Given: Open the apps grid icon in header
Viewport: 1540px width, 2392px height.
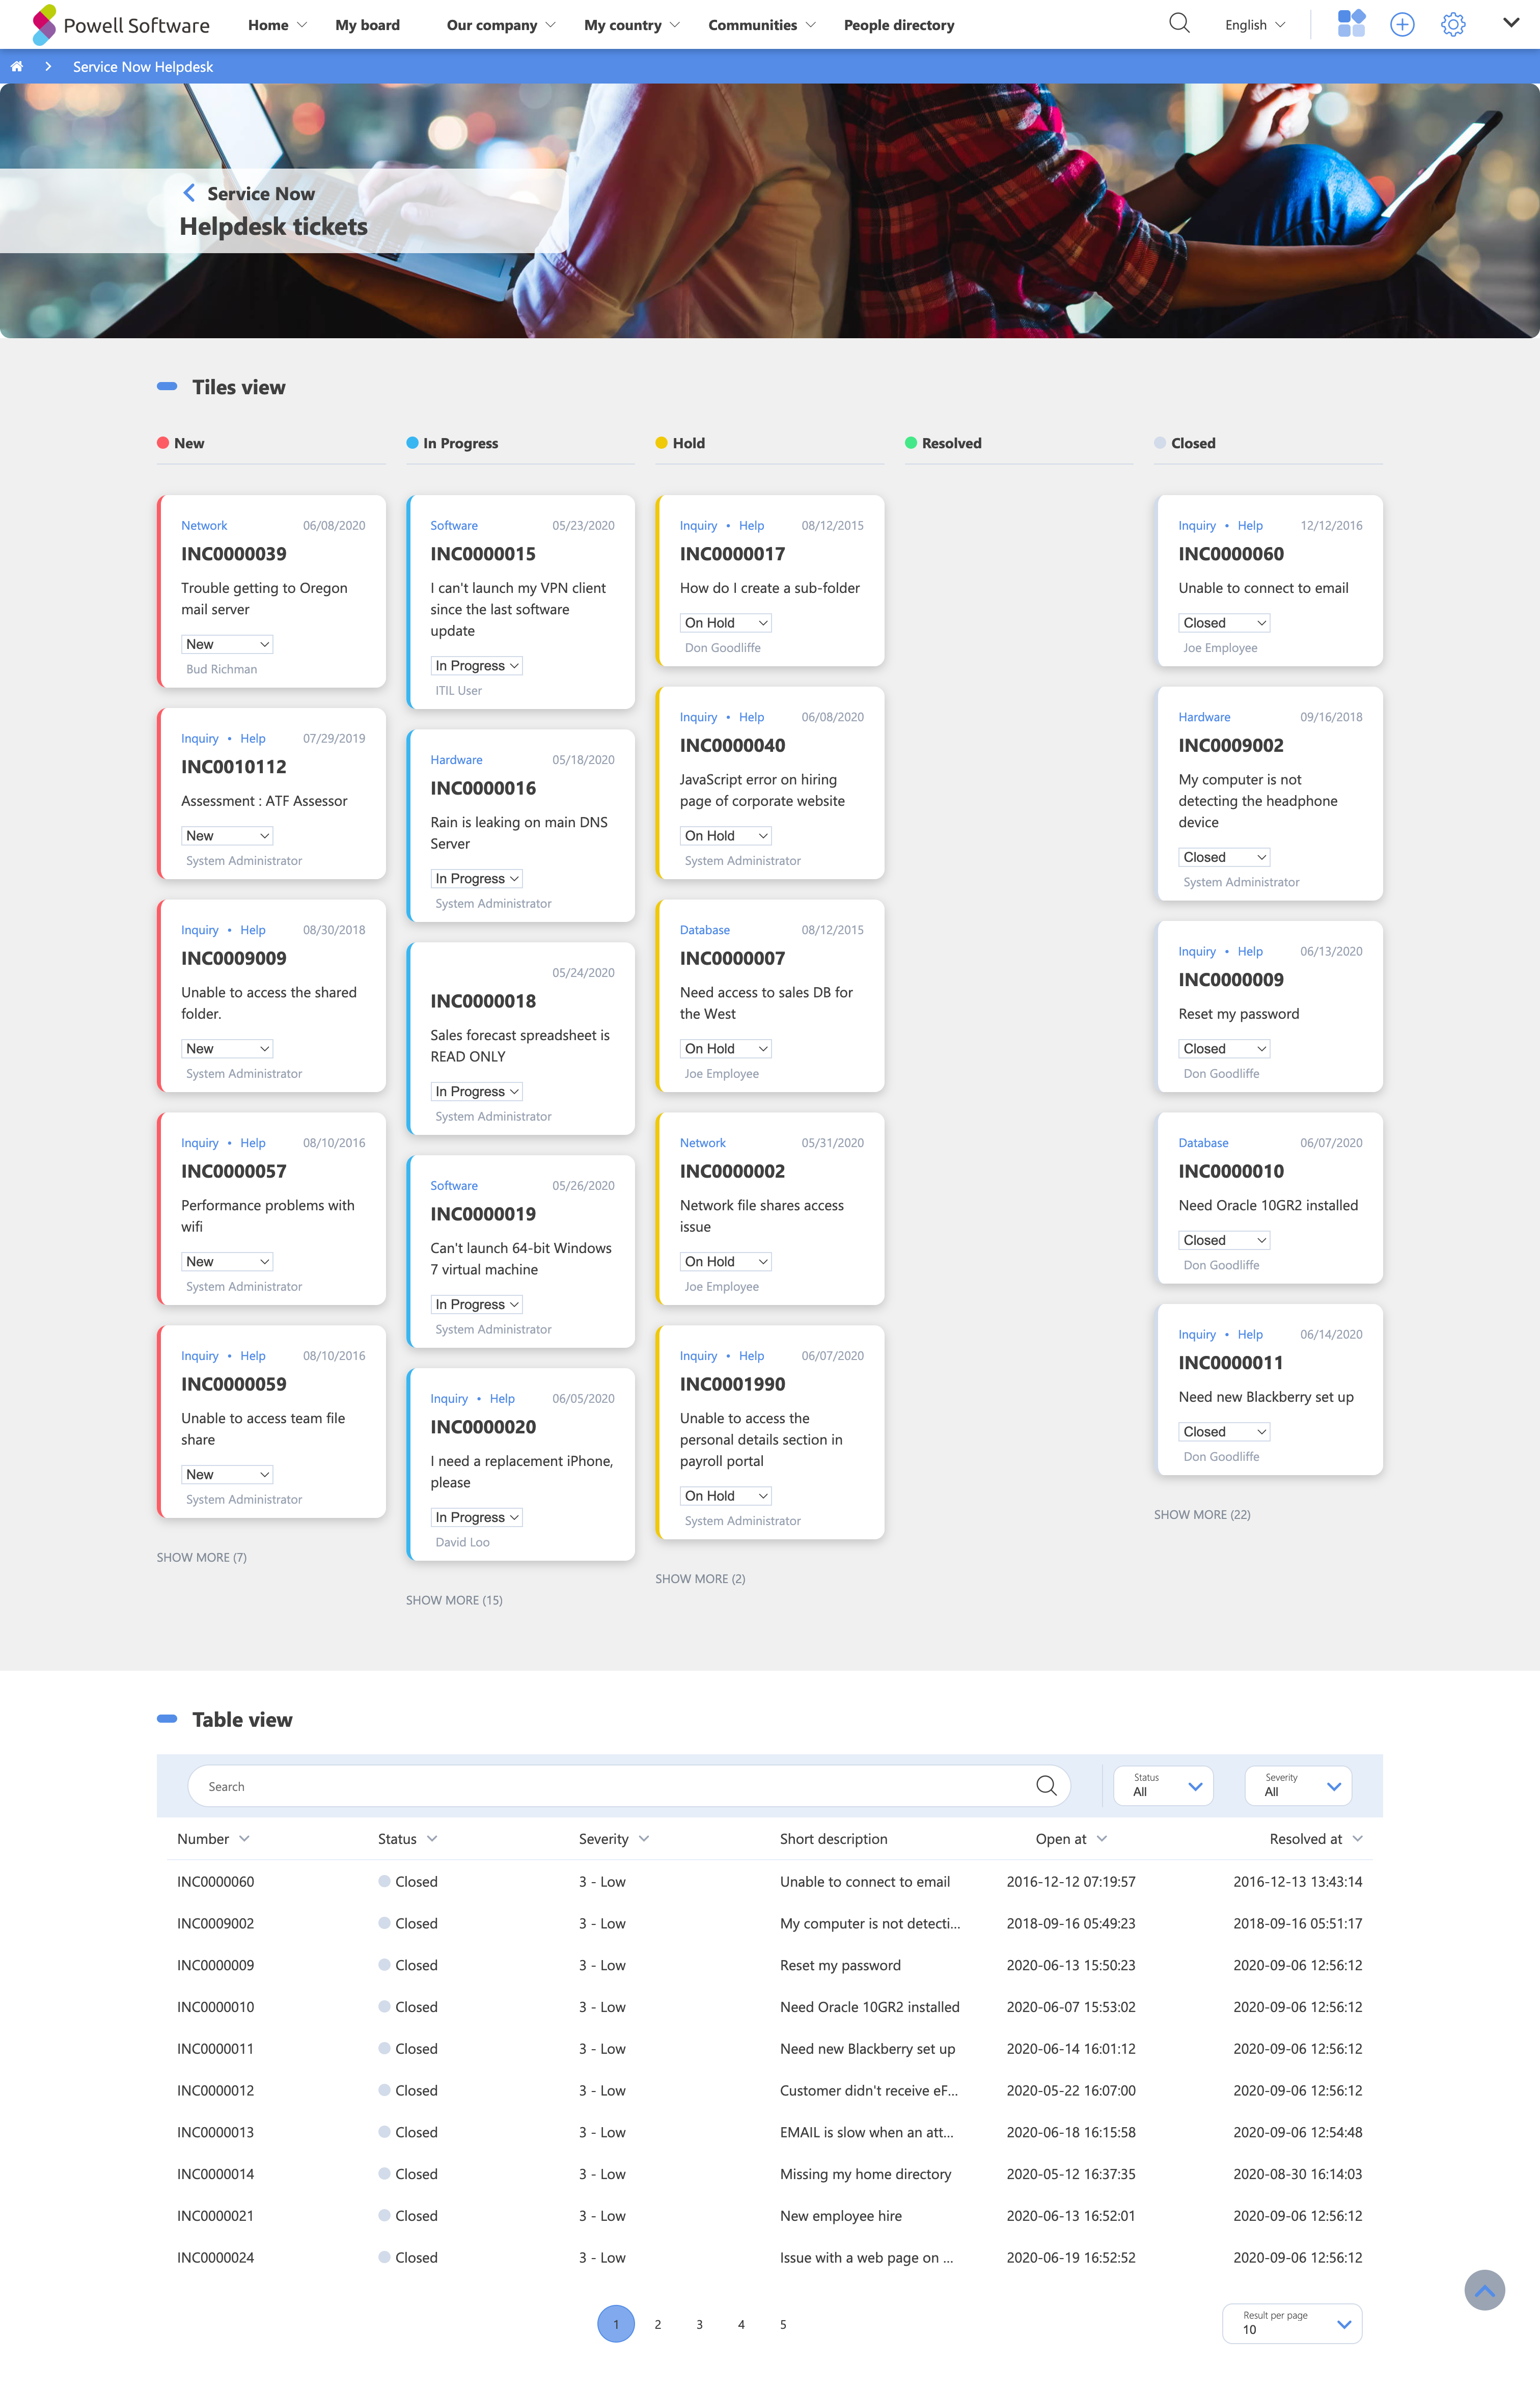Looking at the screenshot, I should pyautogui.click(x=1351, y=24).
